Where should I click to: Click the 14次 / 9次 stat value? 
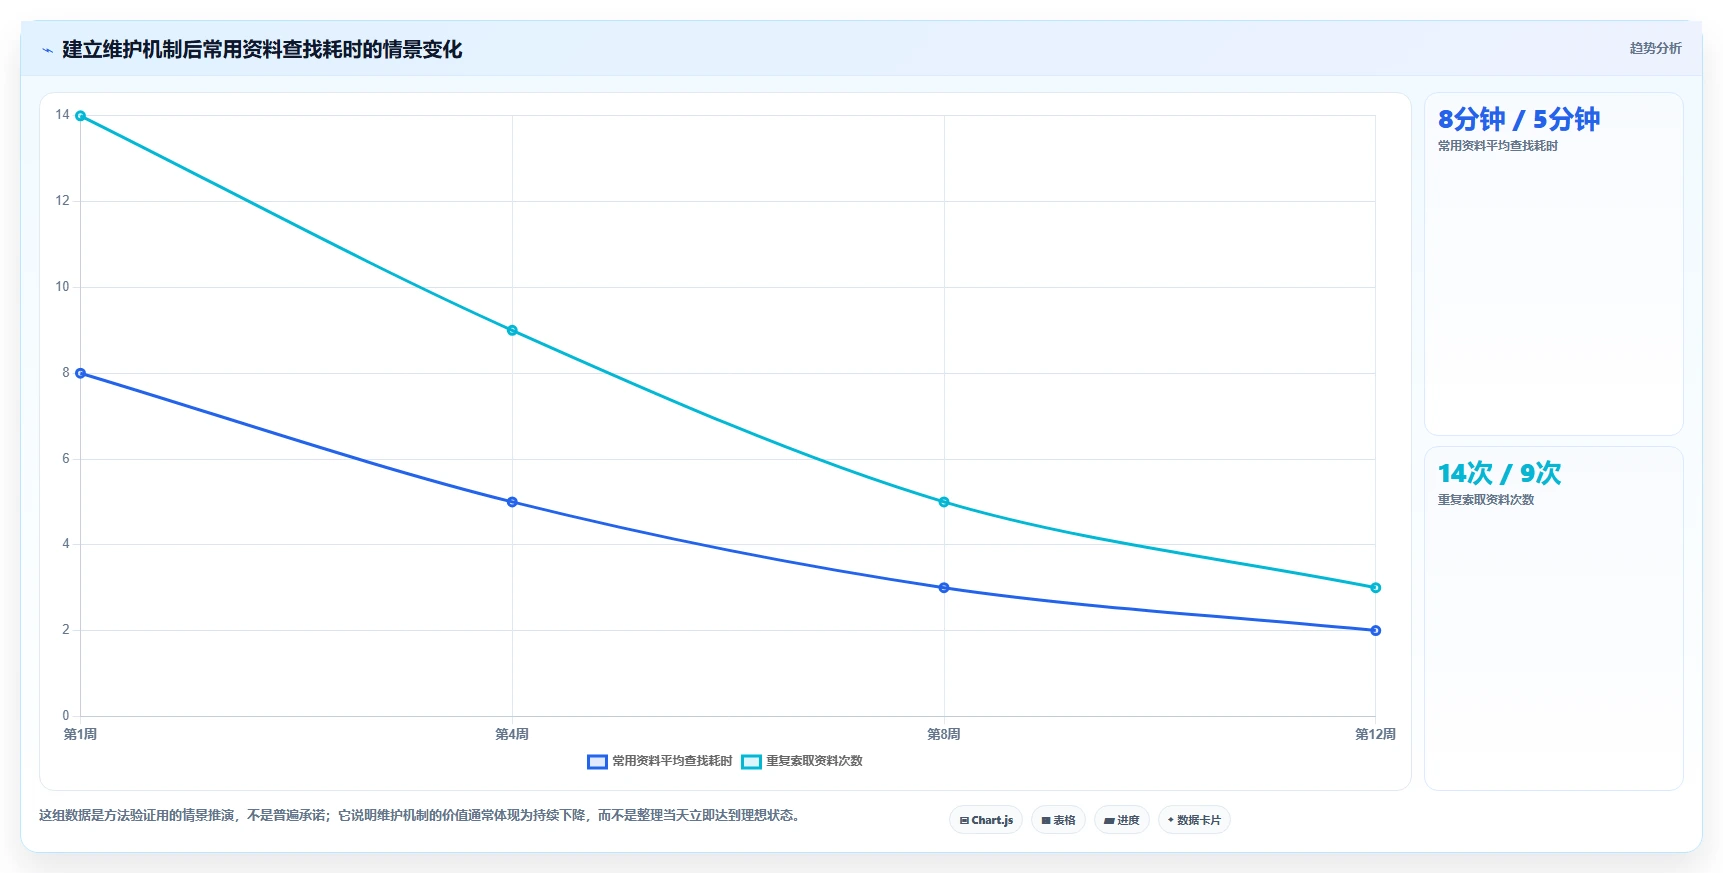pyautogui.click(x=1499, y=473)
